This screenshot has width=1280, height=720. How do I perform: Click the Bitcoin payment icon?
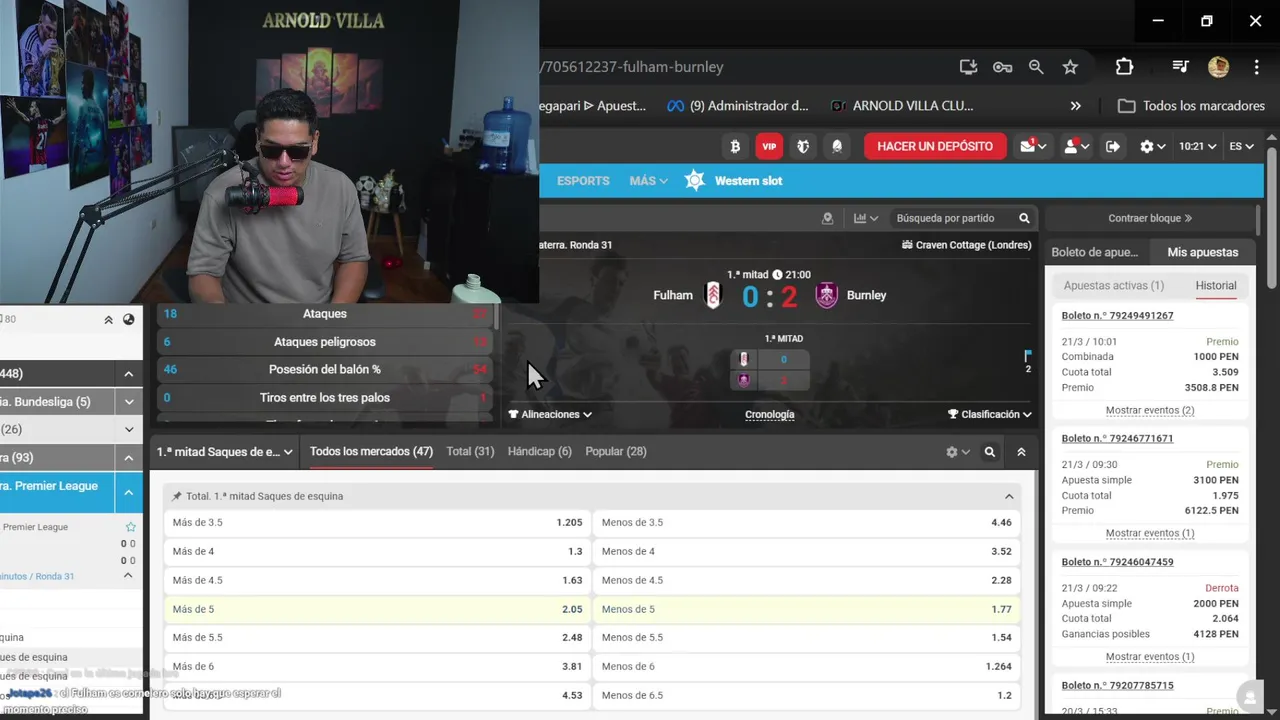[735, 146]
